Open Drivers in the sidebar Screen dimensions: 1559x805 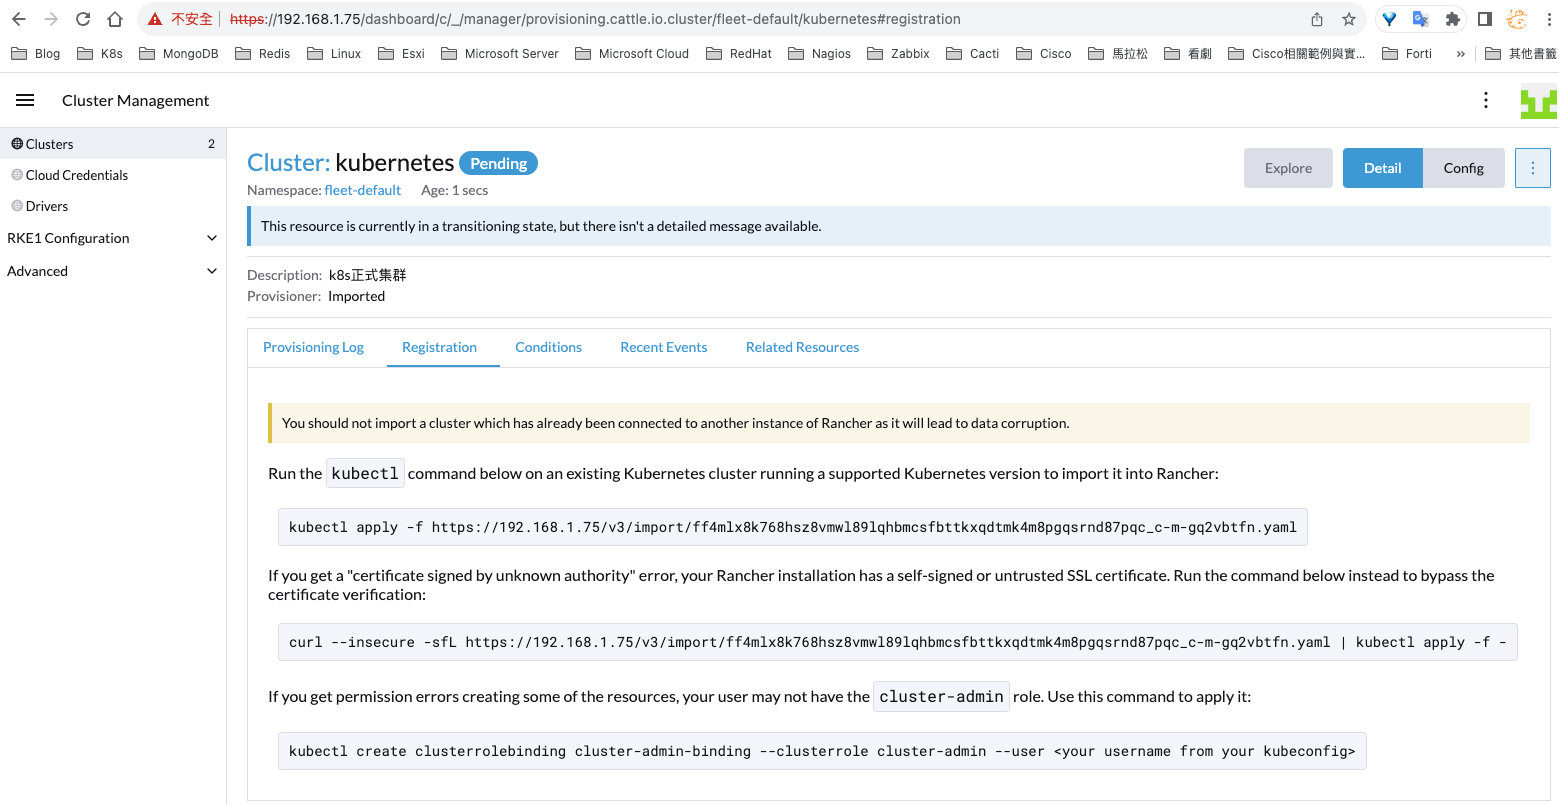(x=112, y=206)
